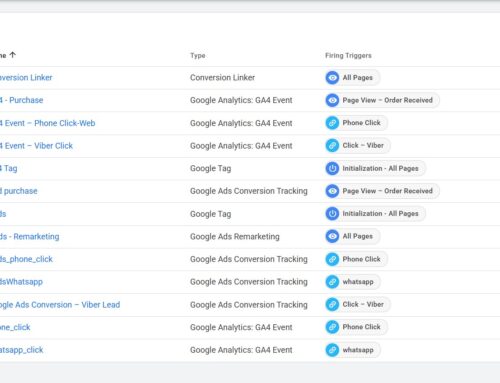The height and width of the screenshot is (383, 500).
Task: Open the ds_phone_click tag
Action: click(x=26, y=259)
